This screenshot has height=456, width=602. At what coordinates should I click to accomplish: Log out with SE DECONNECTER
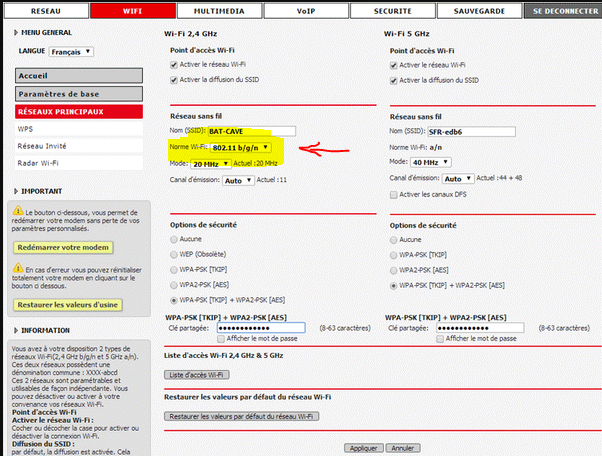(564, 10)
